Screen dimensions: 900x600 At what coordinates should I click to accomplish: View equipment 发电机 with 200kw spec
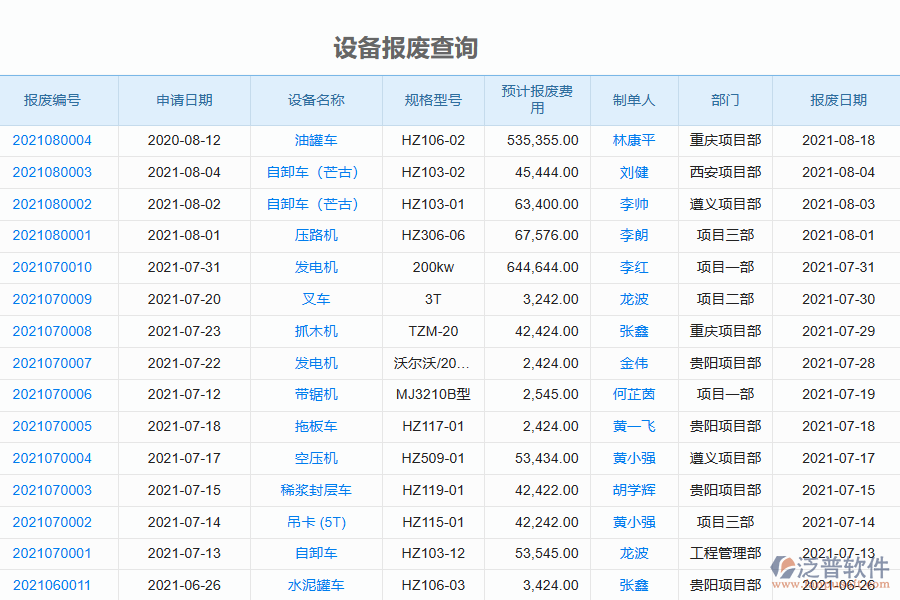pyautogui.click(x=315, y=267)
